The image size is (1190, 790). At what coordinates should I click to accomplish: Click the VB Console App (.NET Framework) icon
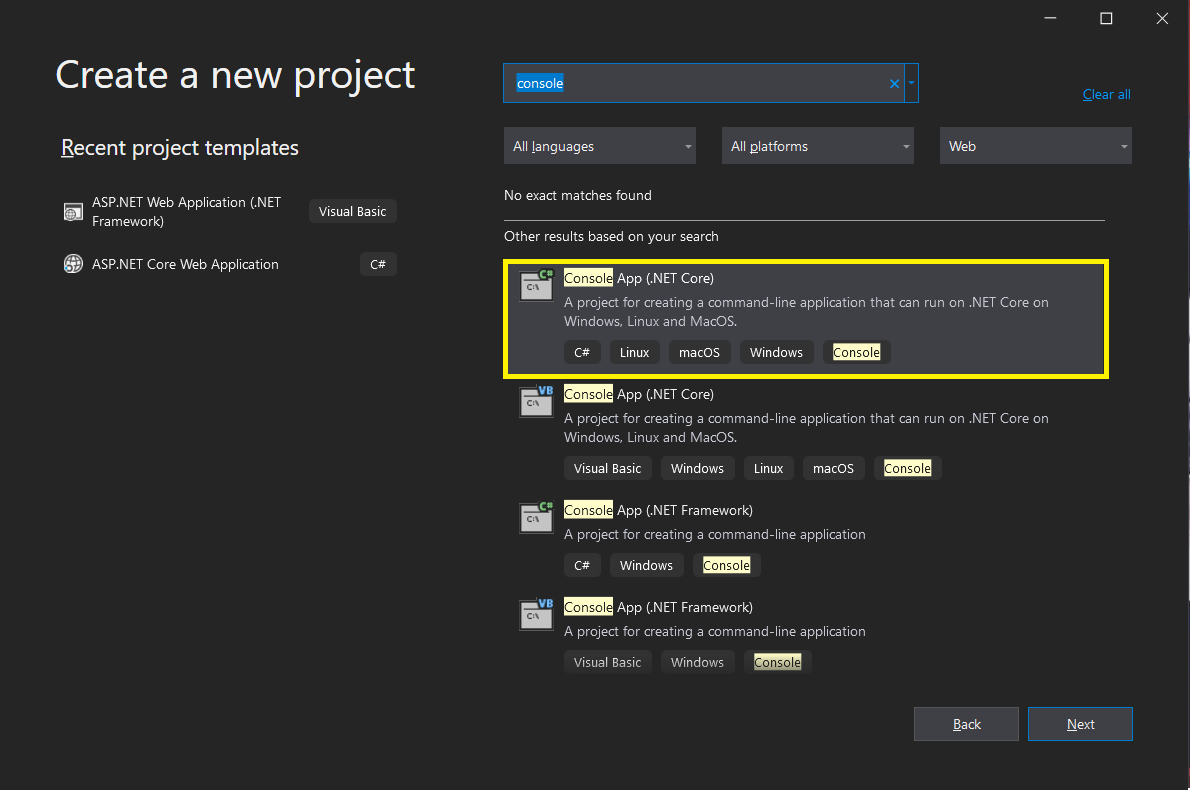537,614
